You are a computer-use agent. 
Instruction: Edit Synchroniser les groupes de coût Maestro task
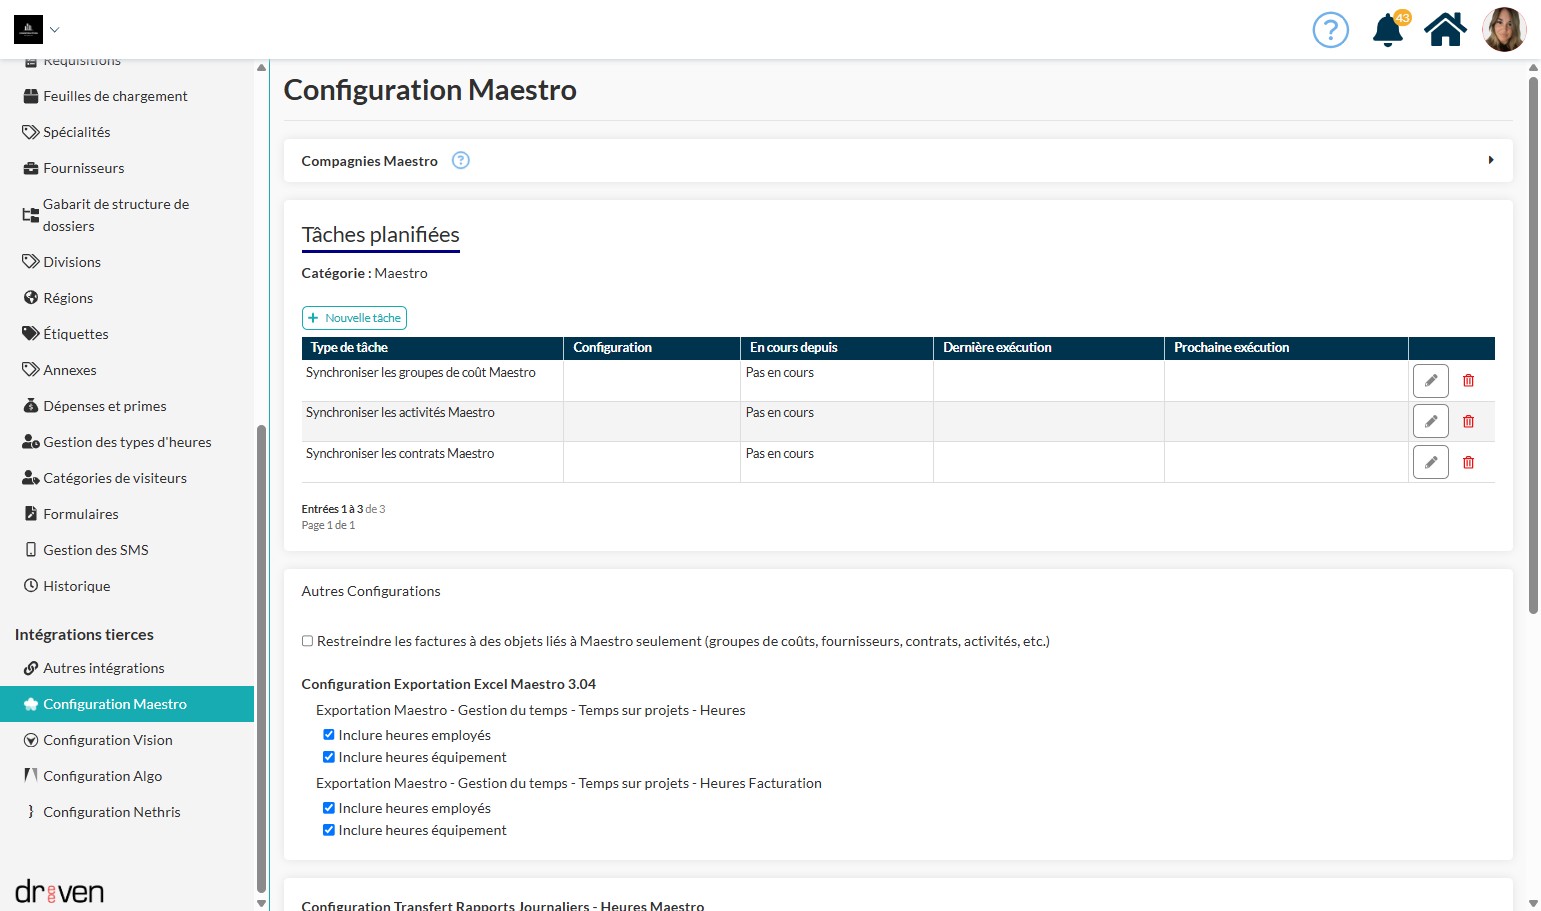click(x=1431, y=380)
